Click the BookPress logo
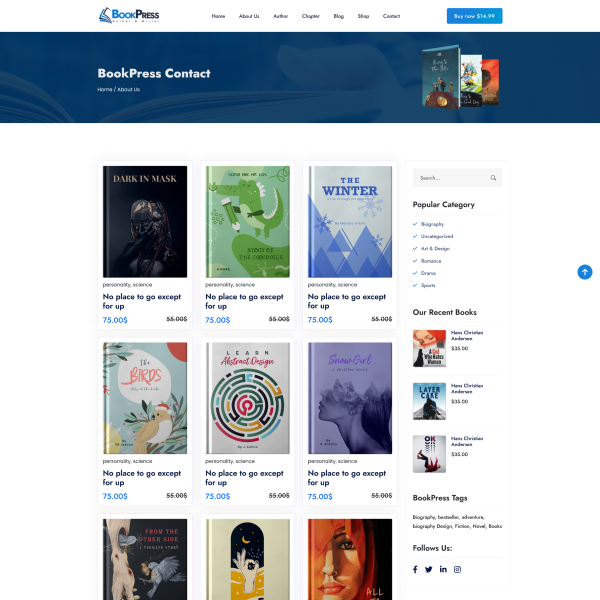This screenshot has height=600, width=600. [129, 15]
